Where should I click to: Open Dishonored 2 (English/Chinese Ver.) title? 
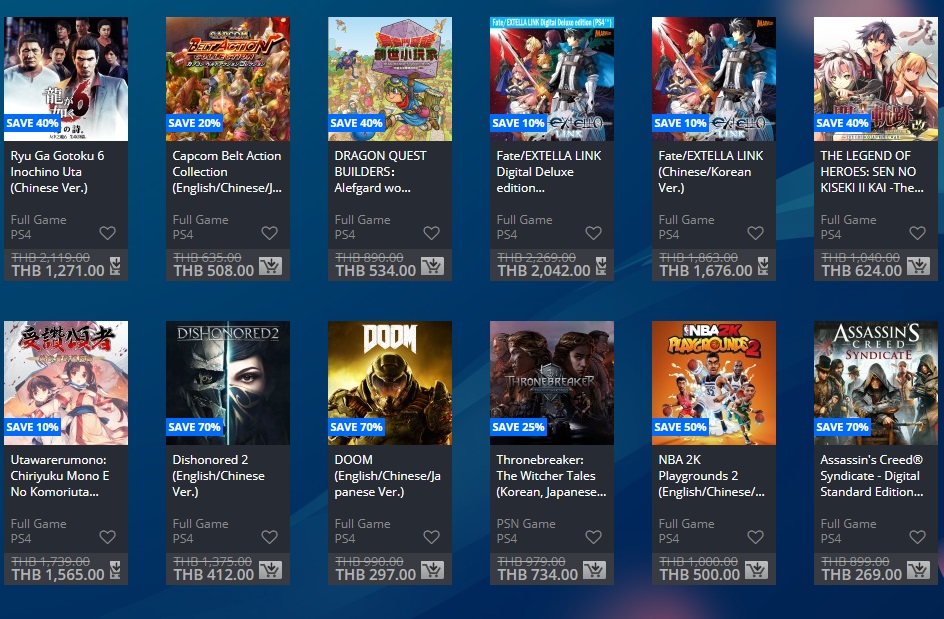click(219, 476)
